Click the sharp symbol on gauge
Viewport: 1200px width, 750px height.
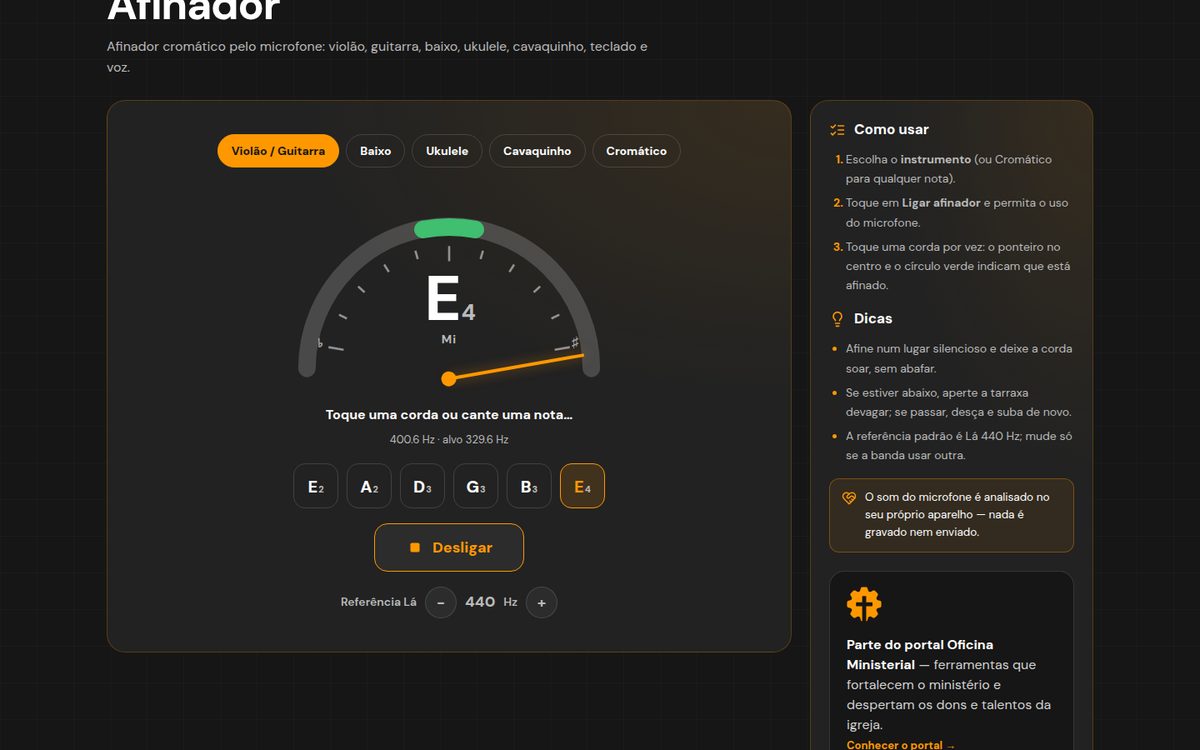point(575,342)
